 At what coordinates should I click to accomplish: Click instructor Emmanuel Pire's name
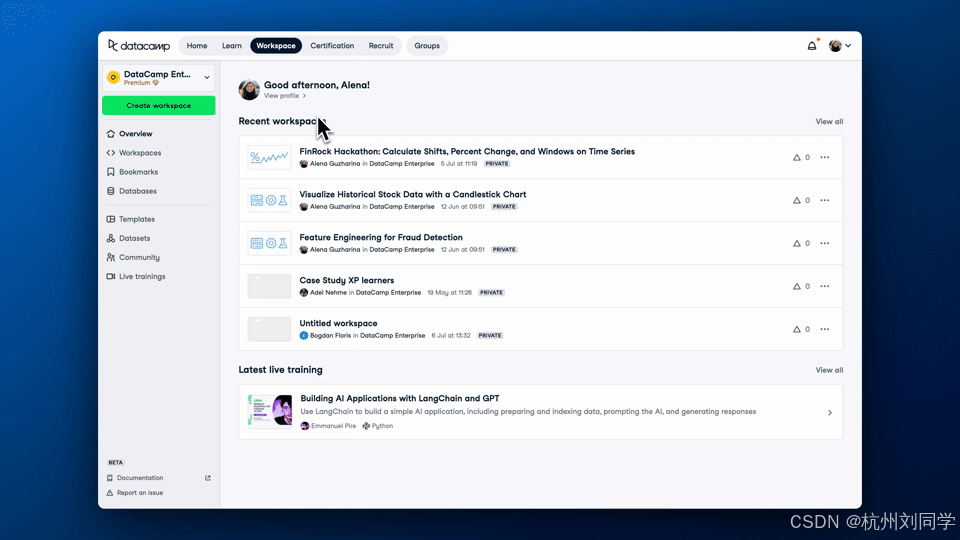point(333,426)
